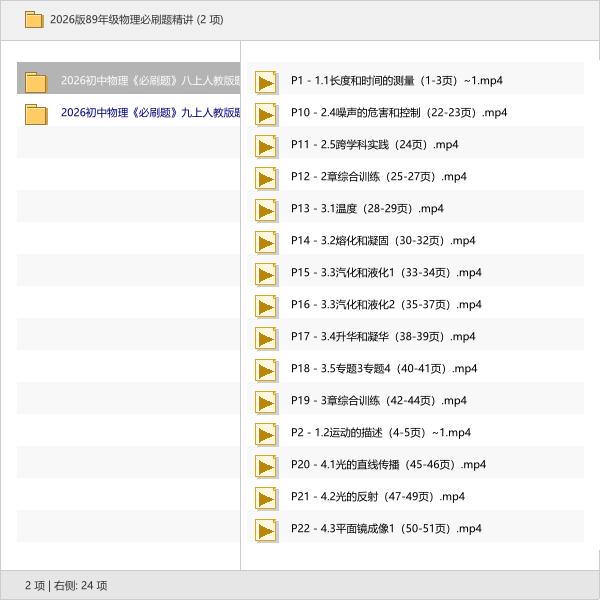Click the video icon beside P20 - 4.1光的直线传播

pos(266,465)
